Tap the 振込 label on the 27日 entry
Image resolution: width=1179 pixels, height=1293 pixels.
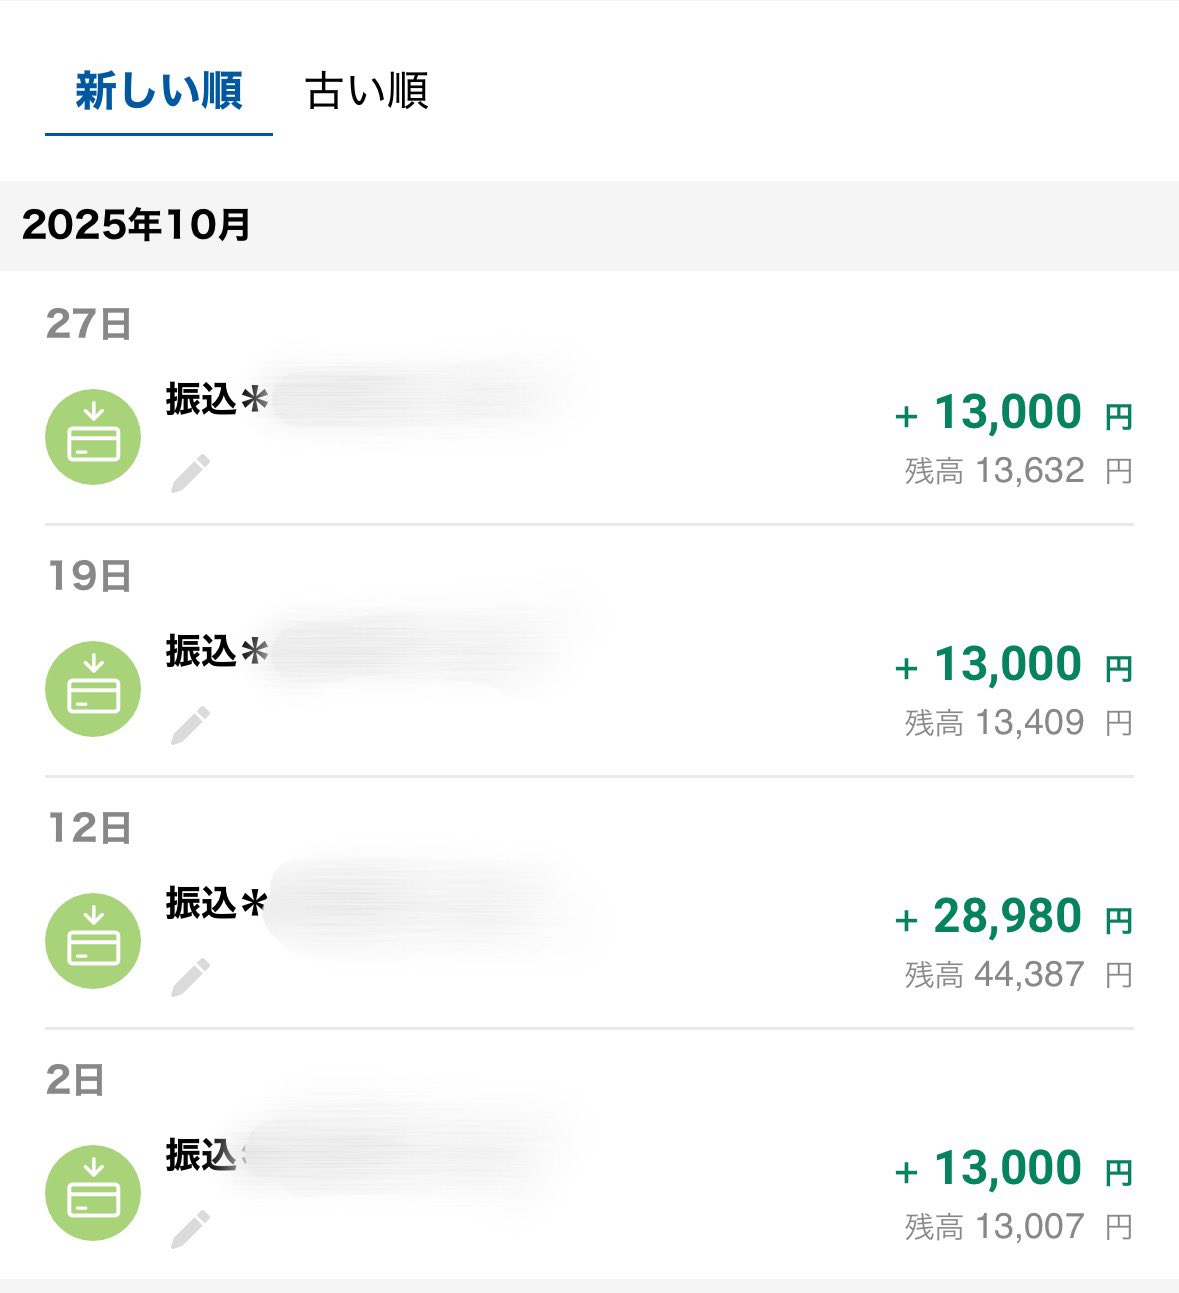[201, 400]
